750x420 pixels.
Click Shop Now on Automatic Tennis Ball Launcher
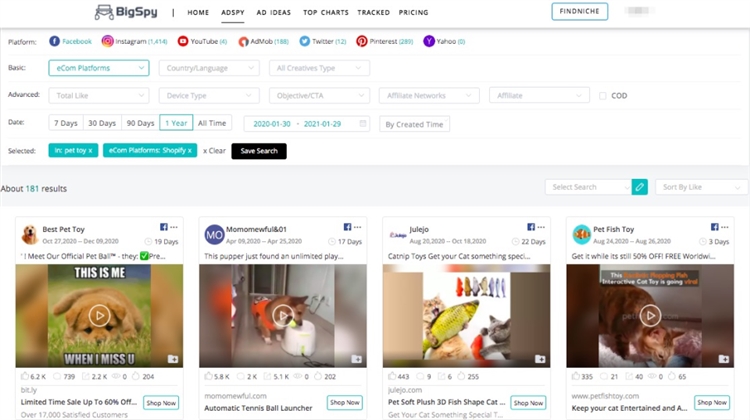pos(344,402)
